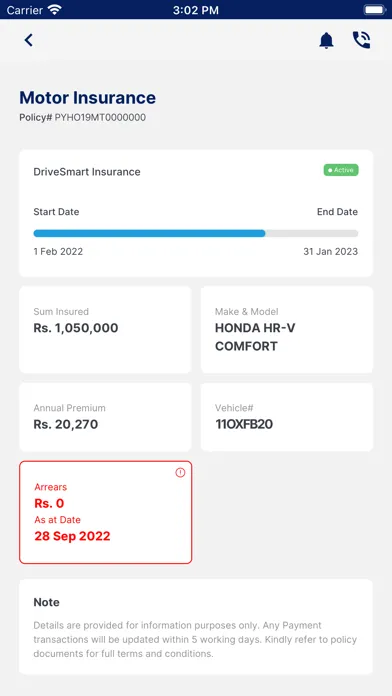Tap the Vehicle# 11OXFB20 card
This screenshot has height=696, width=392.
point(287,417)
